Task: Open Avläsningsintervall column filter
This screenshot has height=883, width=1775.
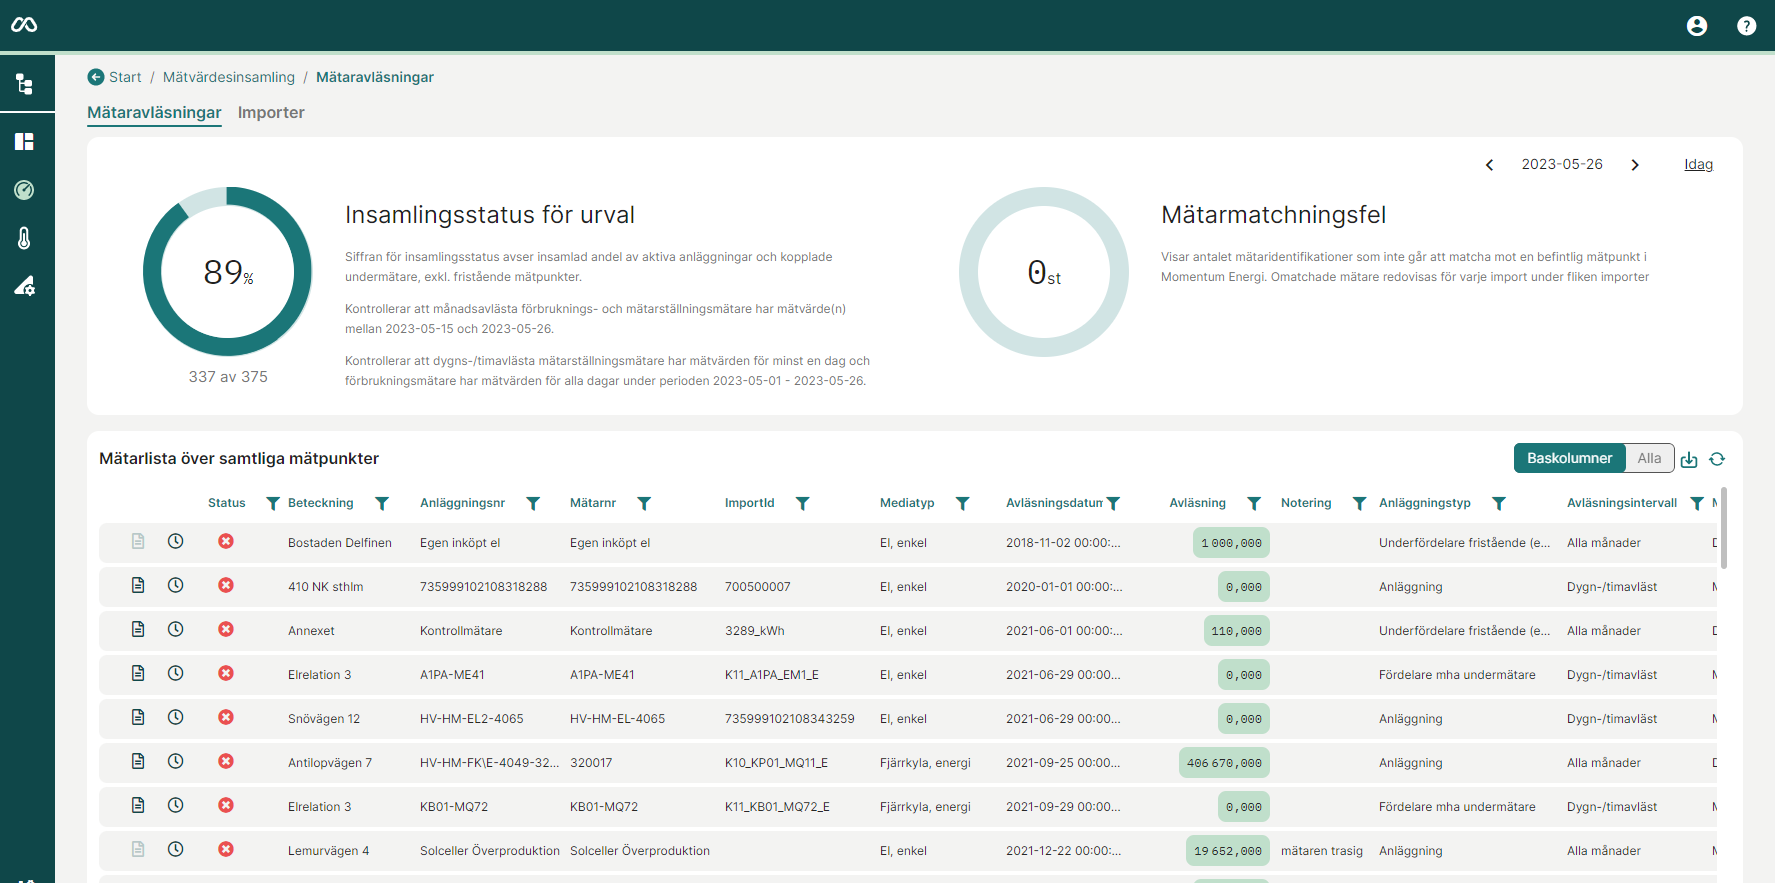Action: [x=1696, y=503]
